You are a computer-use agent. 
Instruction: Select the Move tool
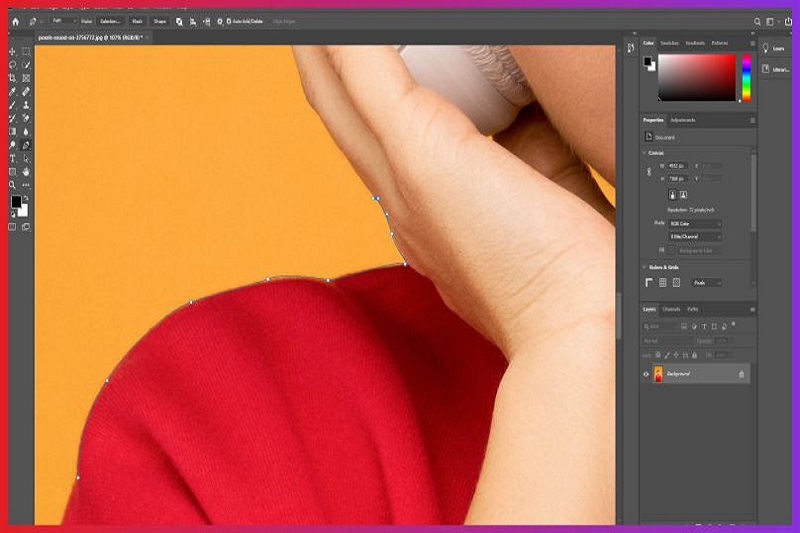coord(12,52)
